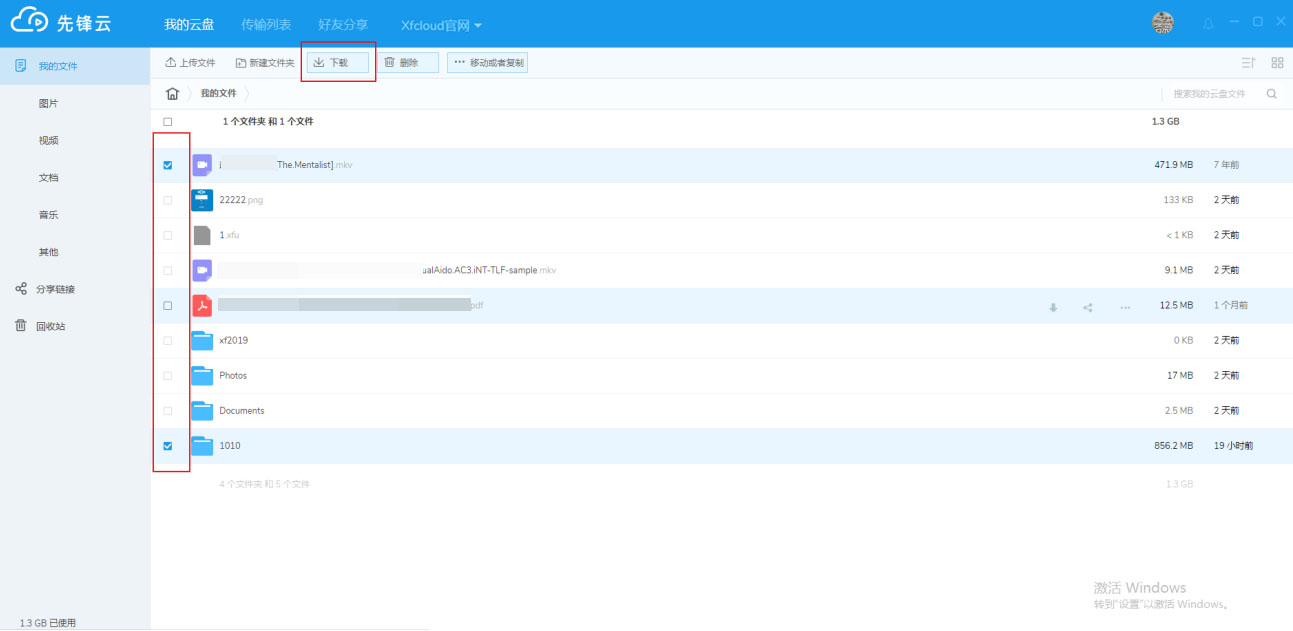
Task: Click the 搜索我的云盘文件 search field
Action: tap(1209, 94)
